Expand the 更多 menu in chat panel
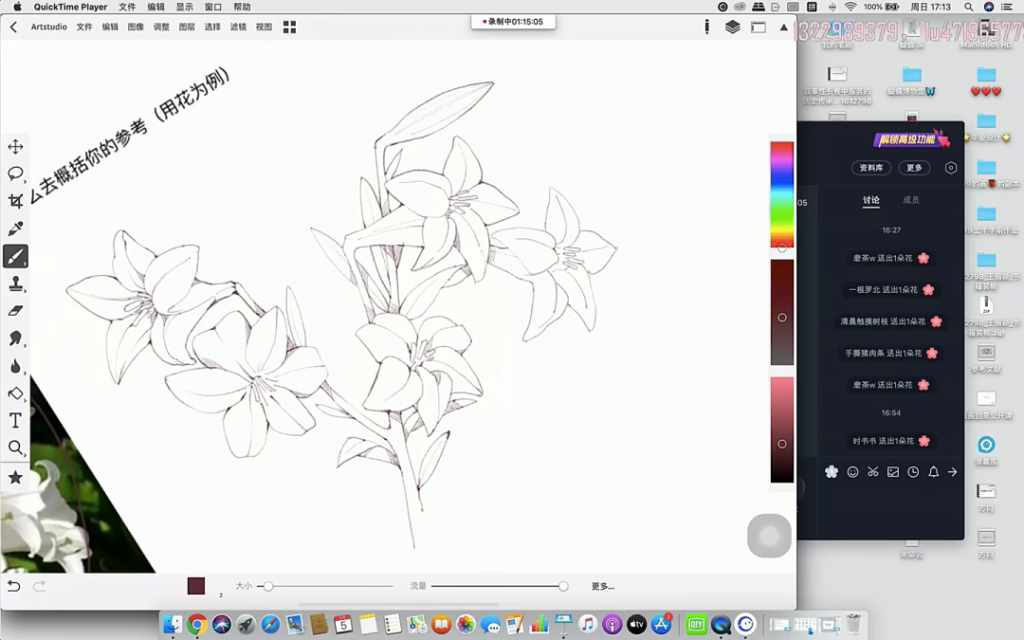The image size is (1024, 640). click(x=913, y=168)
